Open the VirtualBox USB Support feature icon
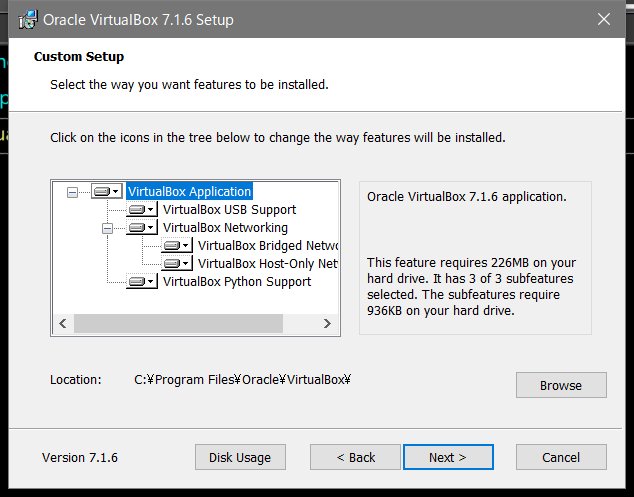The height and width of the screenshot is (497, 634). coord(142,209)
